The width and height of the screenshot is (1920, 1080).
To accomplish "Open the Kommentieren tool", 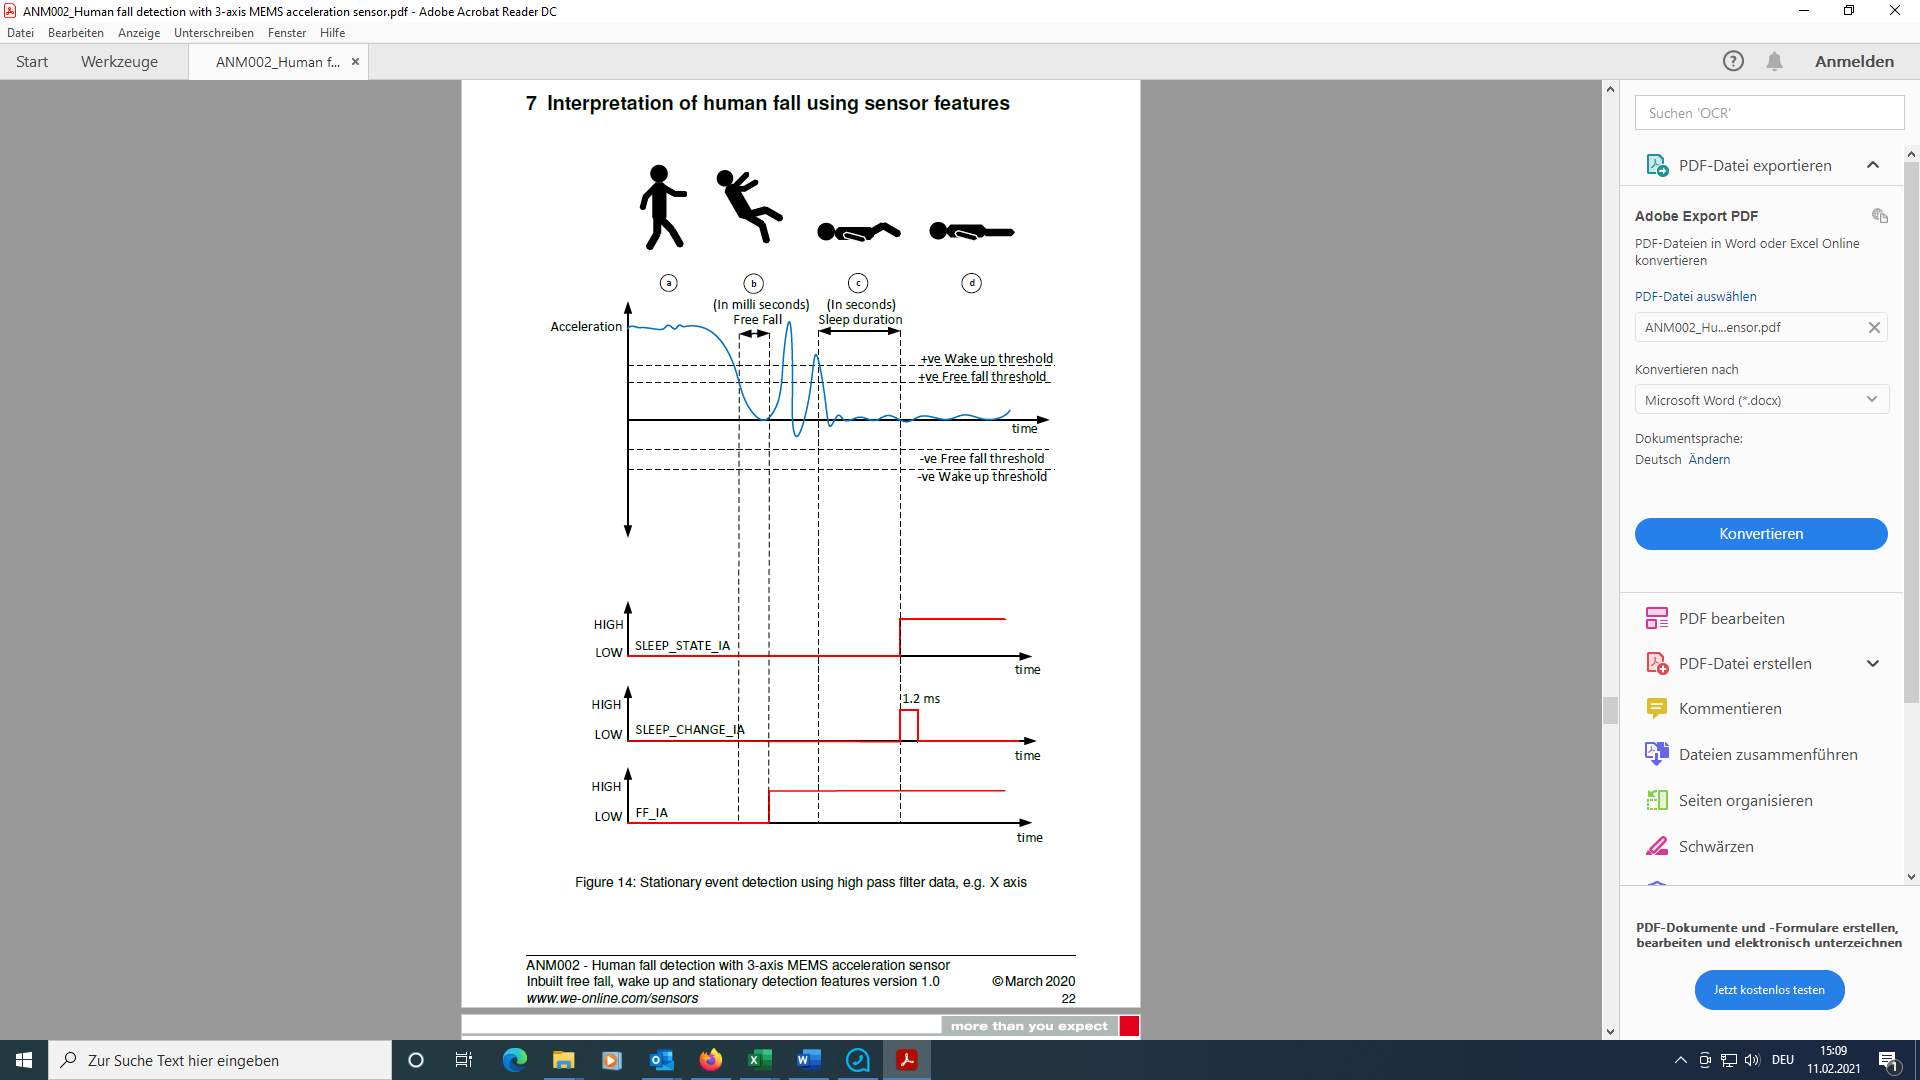I will pos(1729,708).
